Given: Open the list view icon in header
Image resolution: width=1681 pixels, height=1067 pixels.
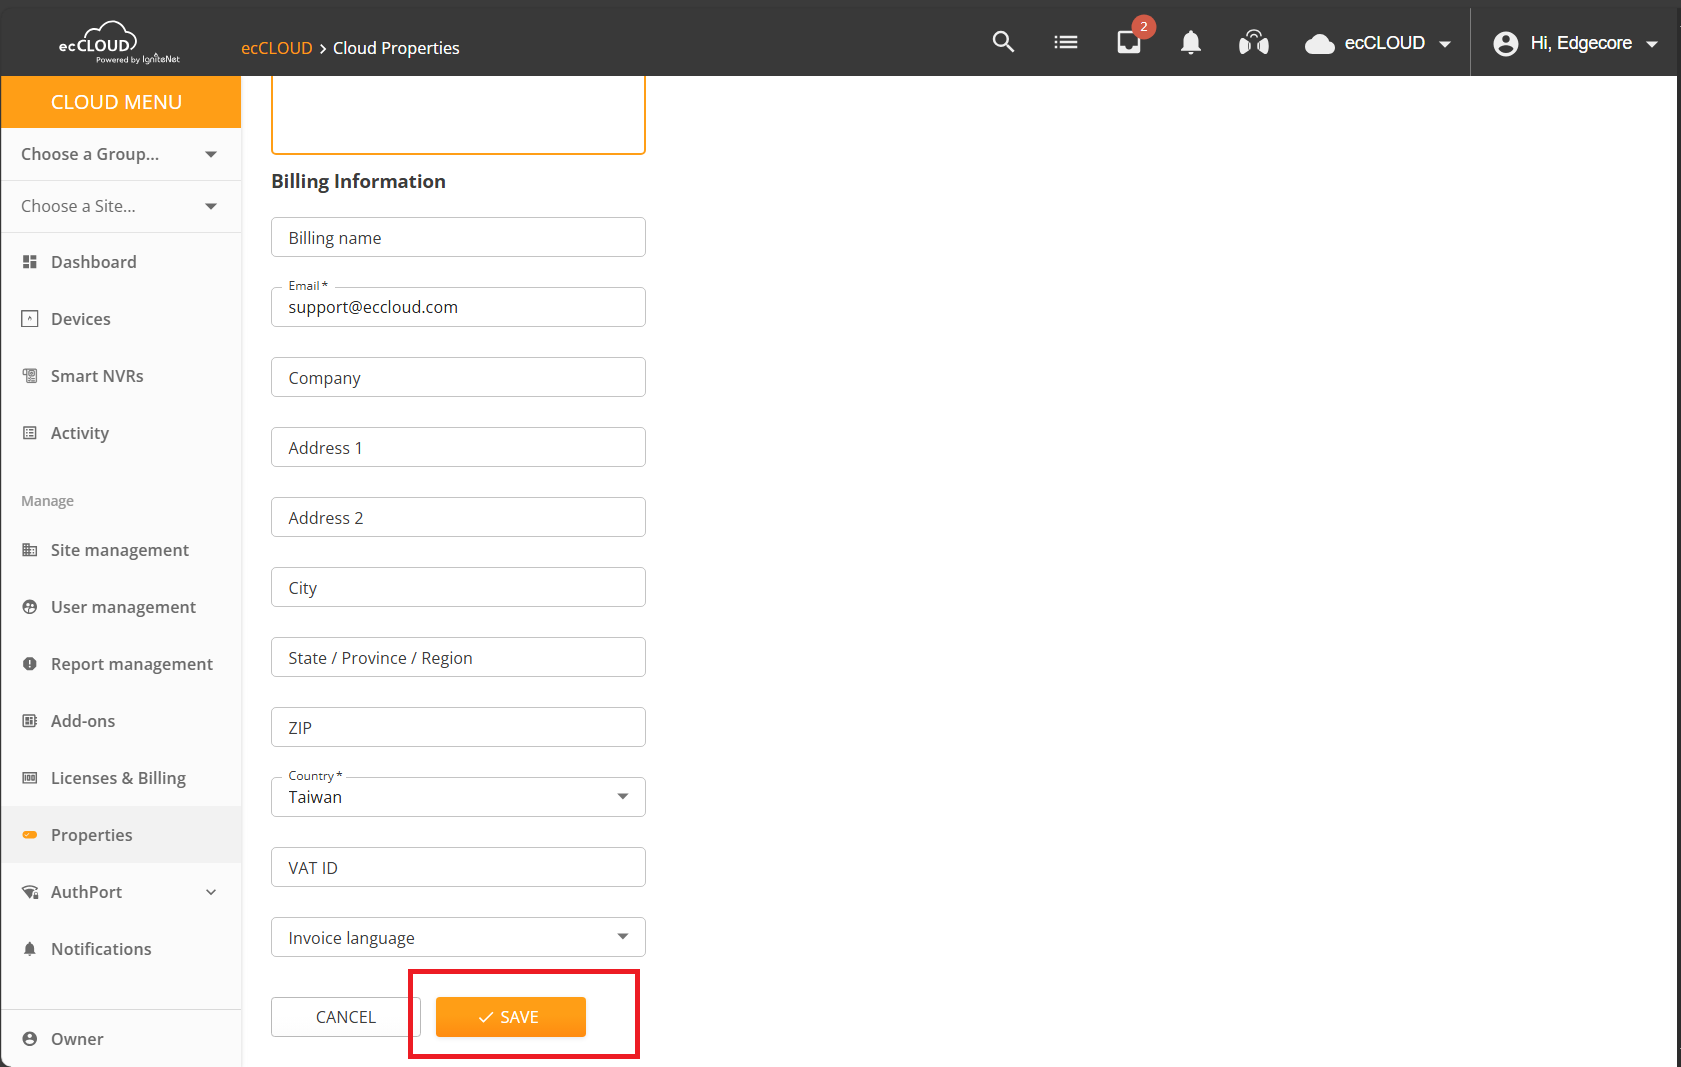Looking at the screenshot, I should tap(1066, 42).
